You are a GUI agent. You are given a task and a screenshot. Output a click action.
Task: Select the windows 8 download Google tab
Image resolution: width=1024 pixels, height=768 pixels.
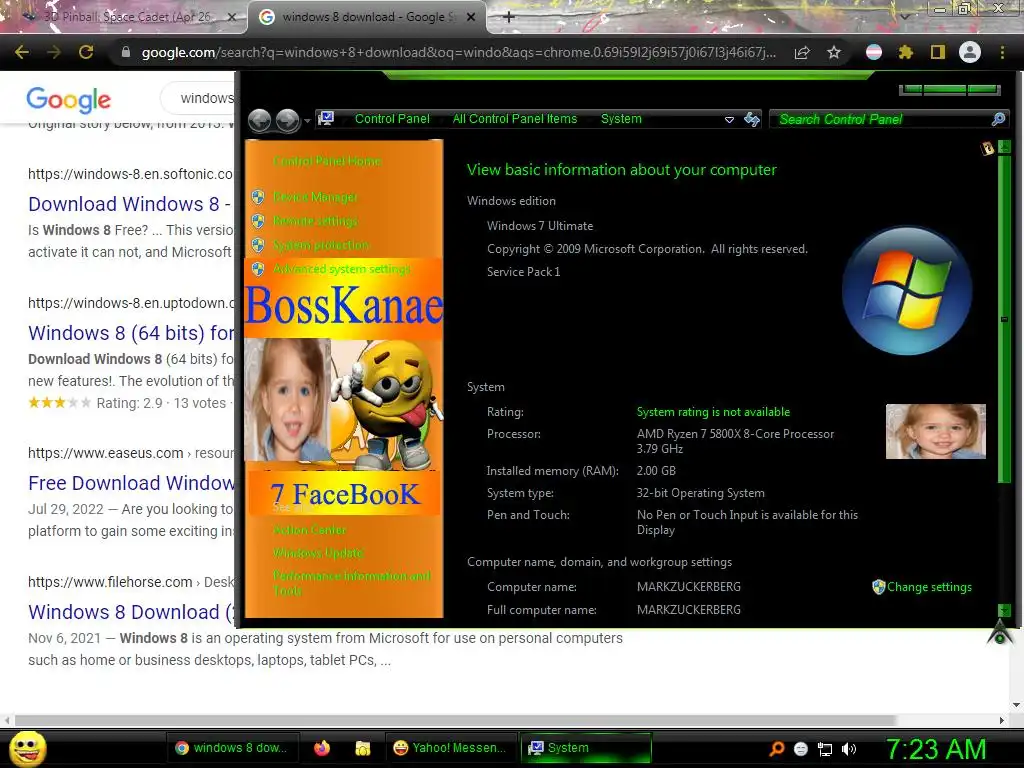[x=368, y=16]
